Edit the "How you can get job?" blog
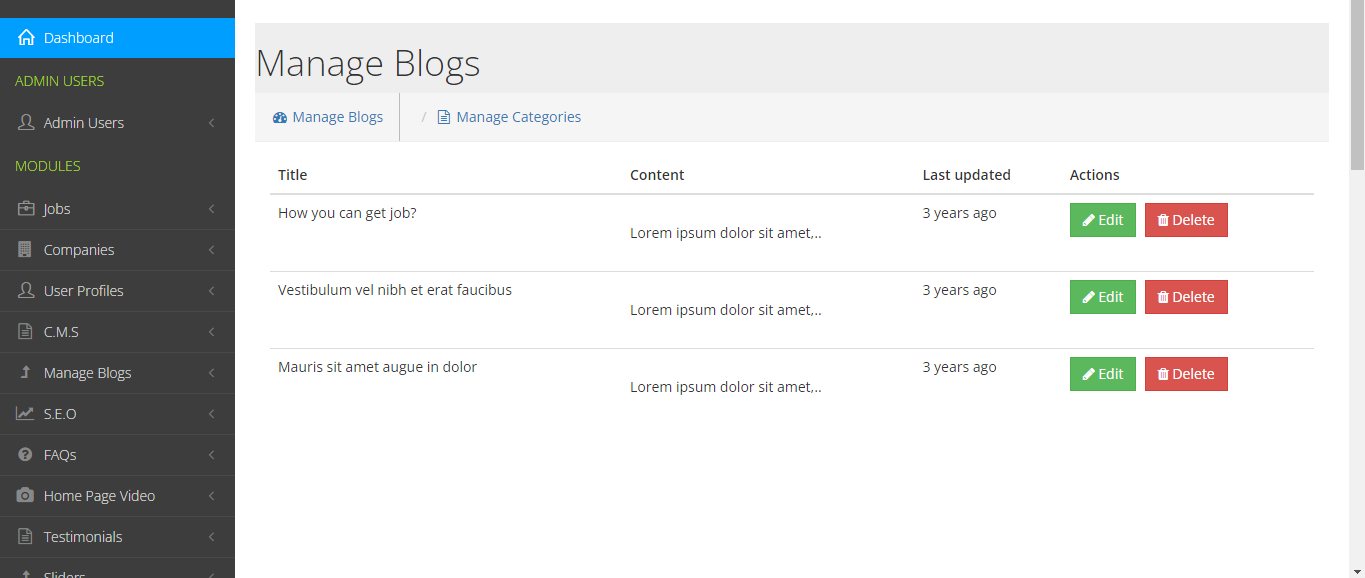Image resolution: width=1365 pixels, height=578 pixels. [1102, 220]
